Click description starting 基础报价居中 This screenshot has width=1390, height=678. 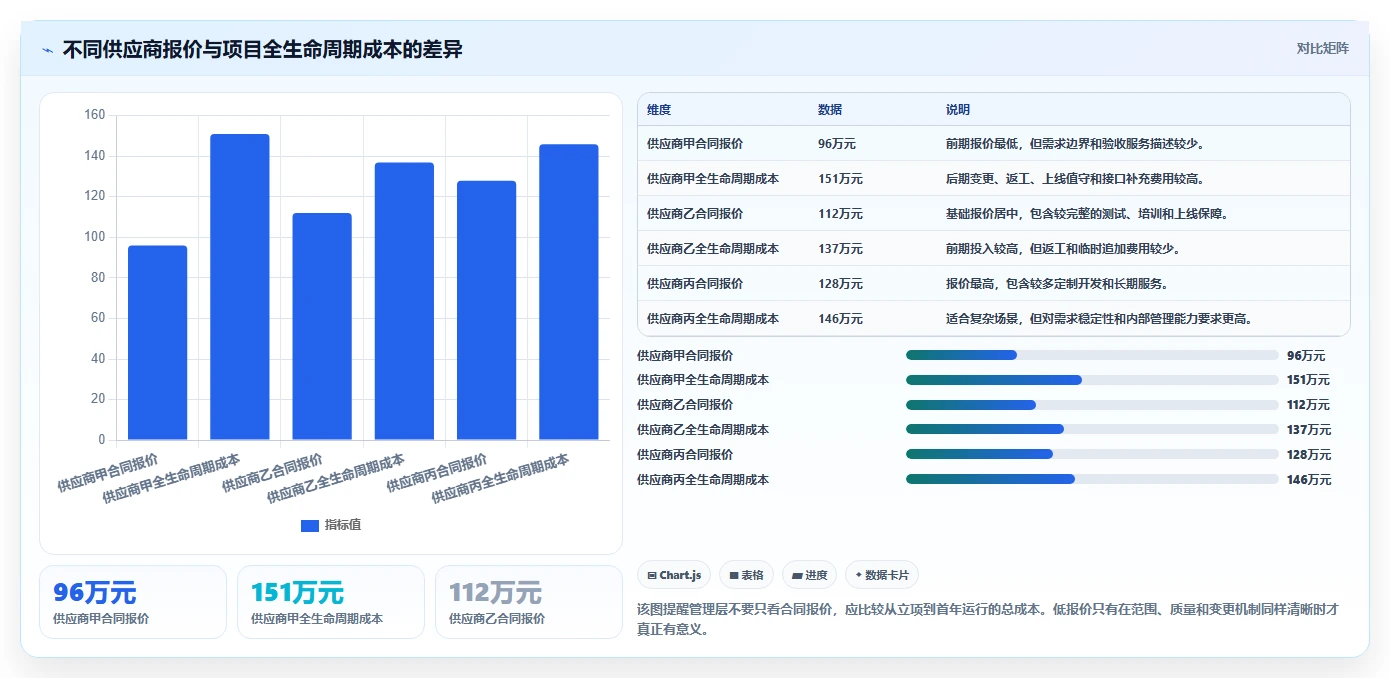pos(1086,214)
